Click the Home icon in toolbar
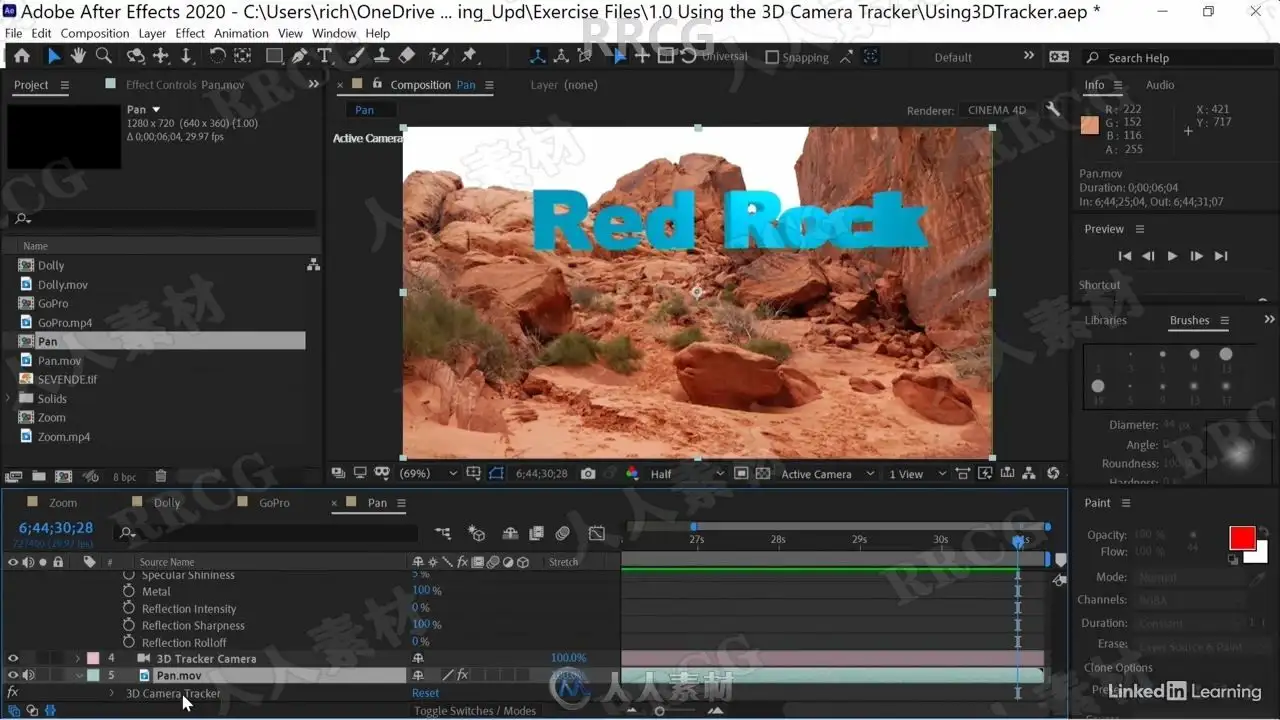 [22, 57]
